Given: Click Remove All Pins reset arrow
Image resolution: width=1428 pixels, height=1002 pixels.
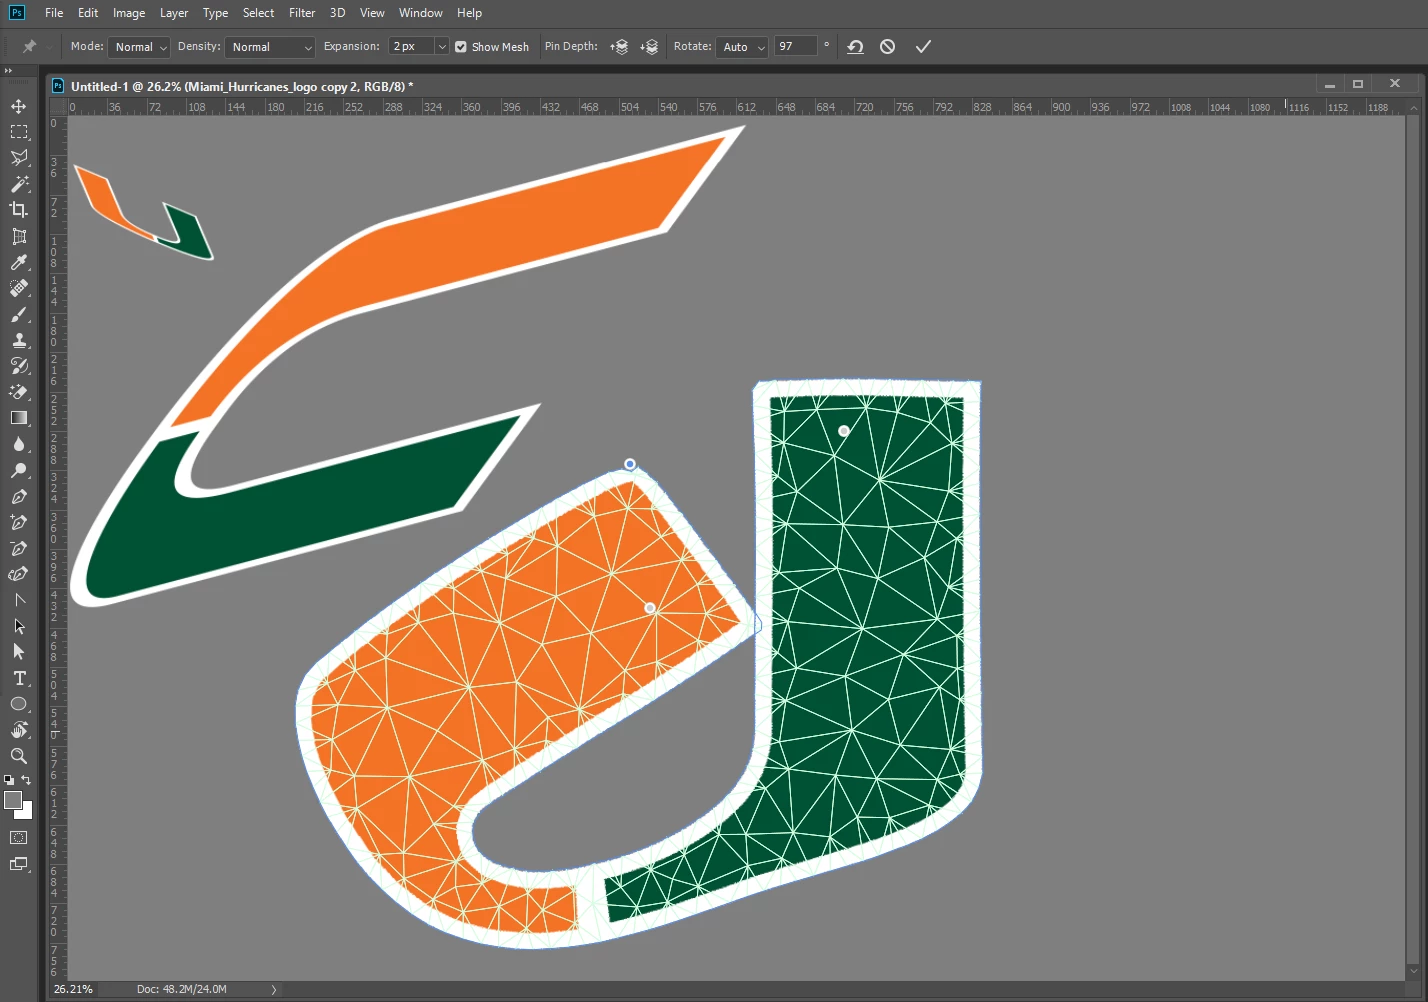Looking at the screenshot, I should [x=855, y=47].
